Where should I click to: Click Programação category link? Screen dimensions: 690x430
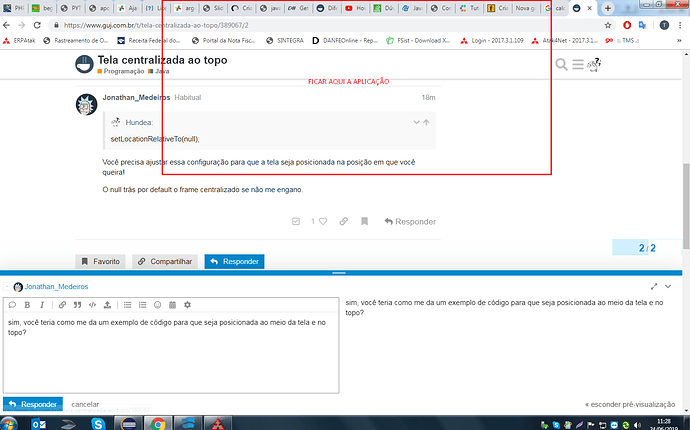pos(121,71)
